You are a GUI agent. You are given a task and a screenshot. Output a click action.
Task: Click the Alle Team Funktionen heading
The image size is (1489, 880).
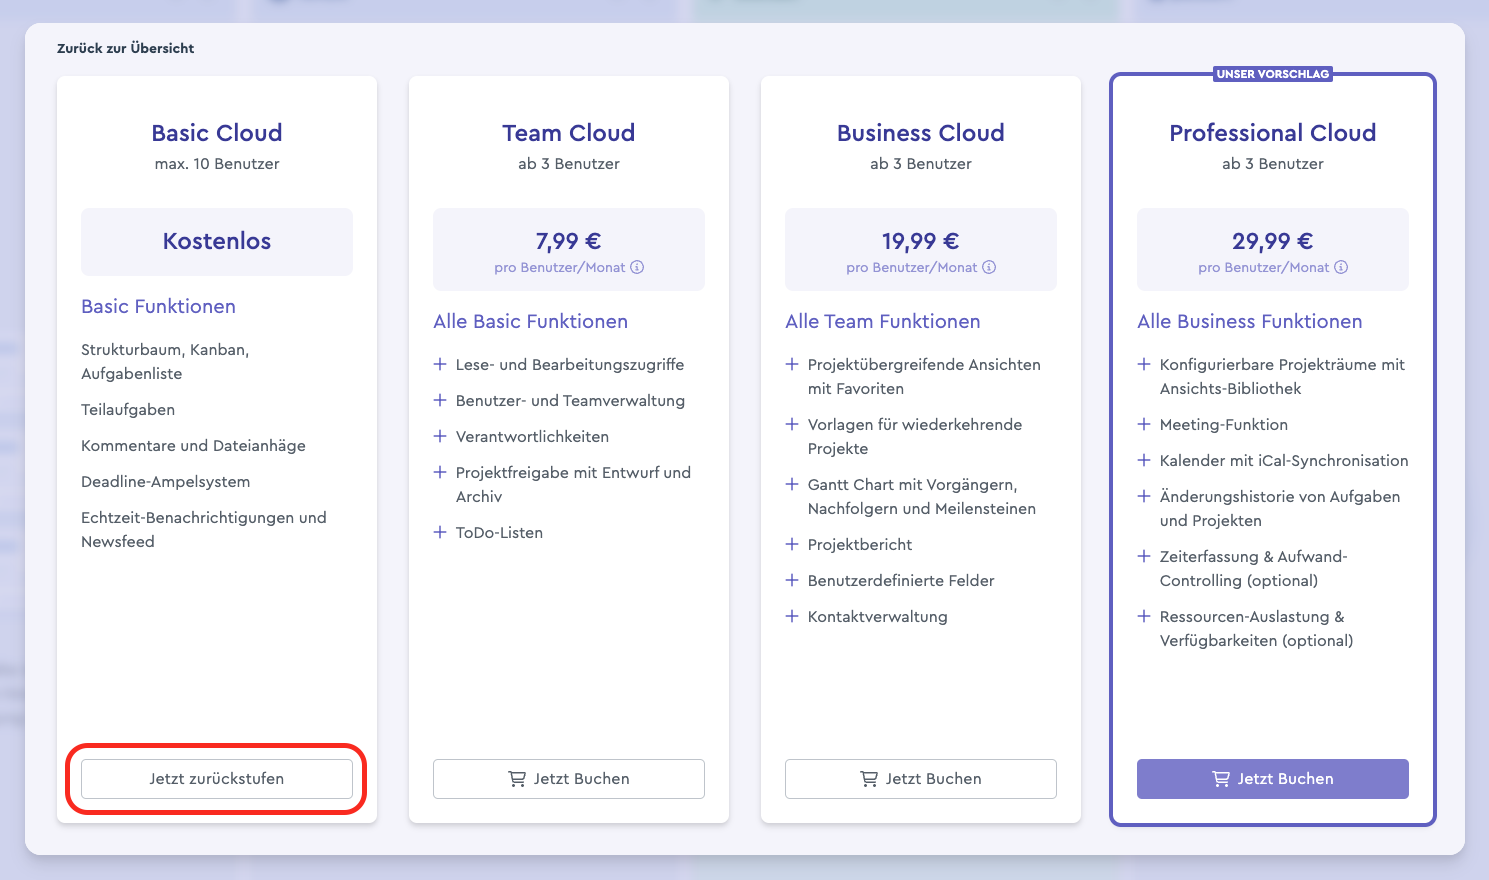click(x=882, y=321)
